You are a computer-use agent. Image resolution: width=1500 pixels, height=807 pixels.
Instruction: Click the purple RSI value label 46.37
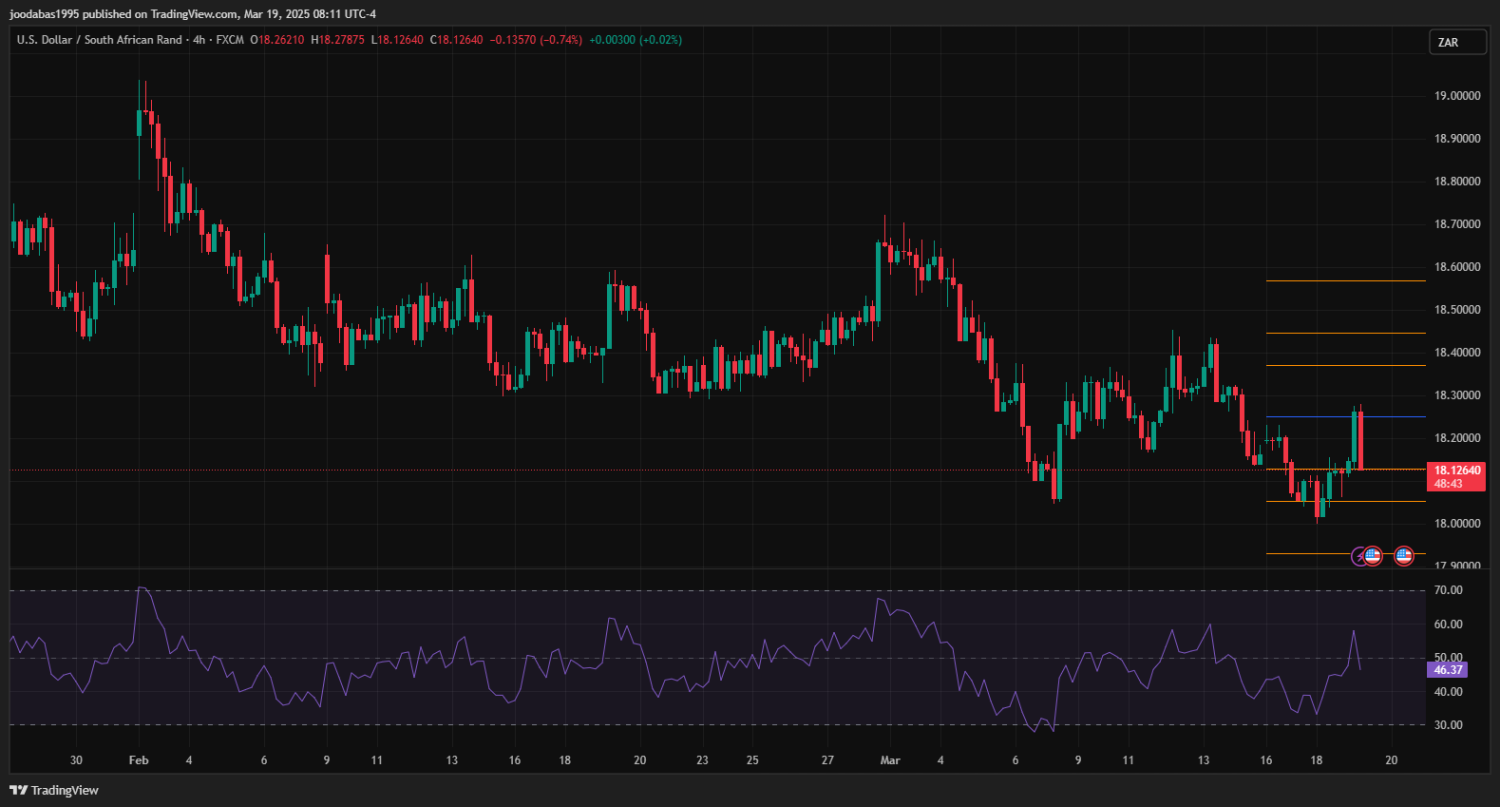coord(1448,670)
